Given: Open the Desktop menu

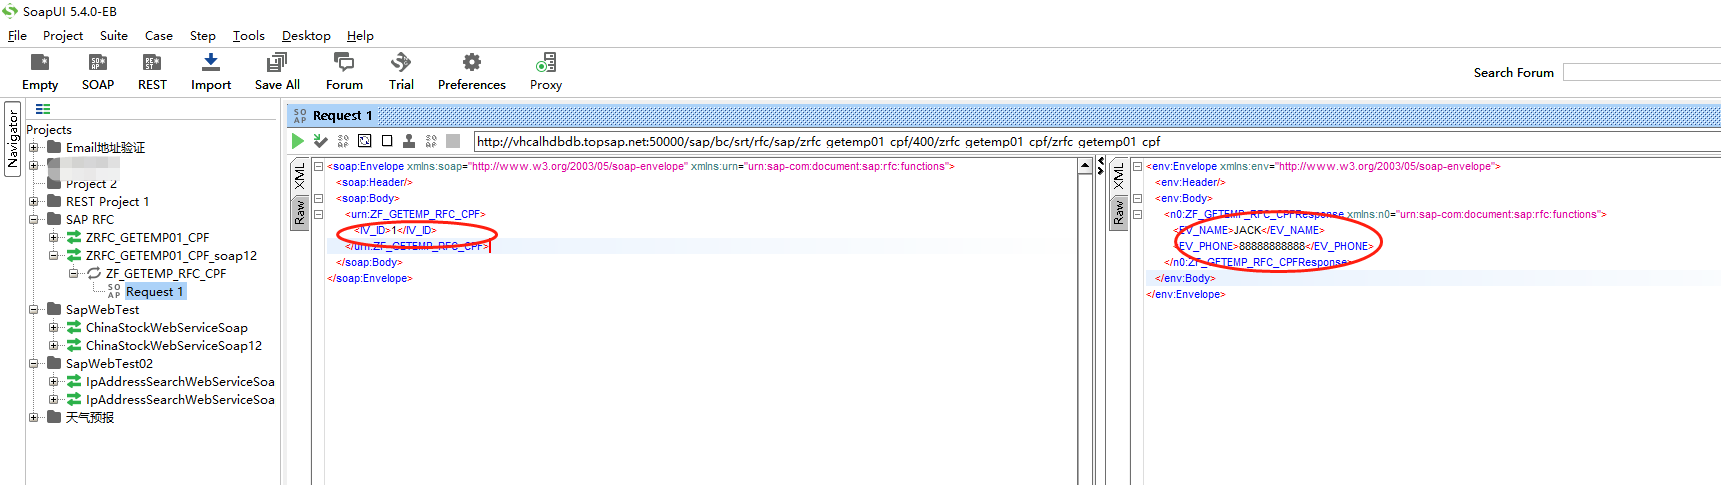Looking at the screenshot, I should click(x=306, y=35).
